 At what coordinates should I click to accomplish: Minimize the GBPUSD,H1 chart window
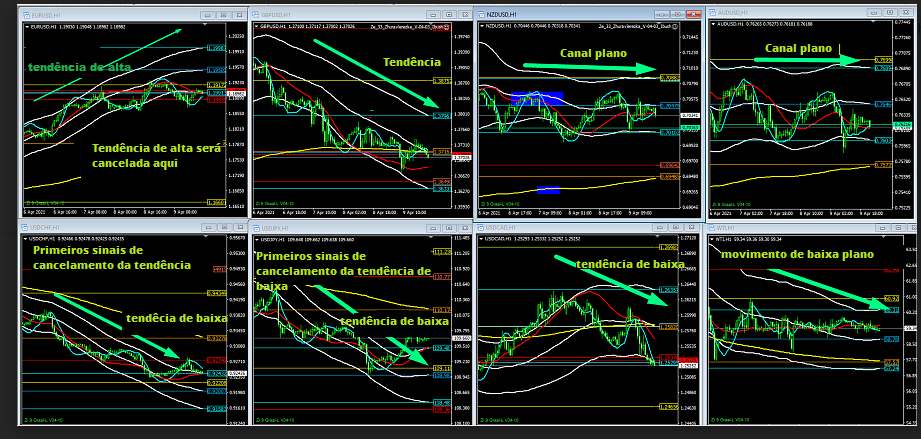434,15
